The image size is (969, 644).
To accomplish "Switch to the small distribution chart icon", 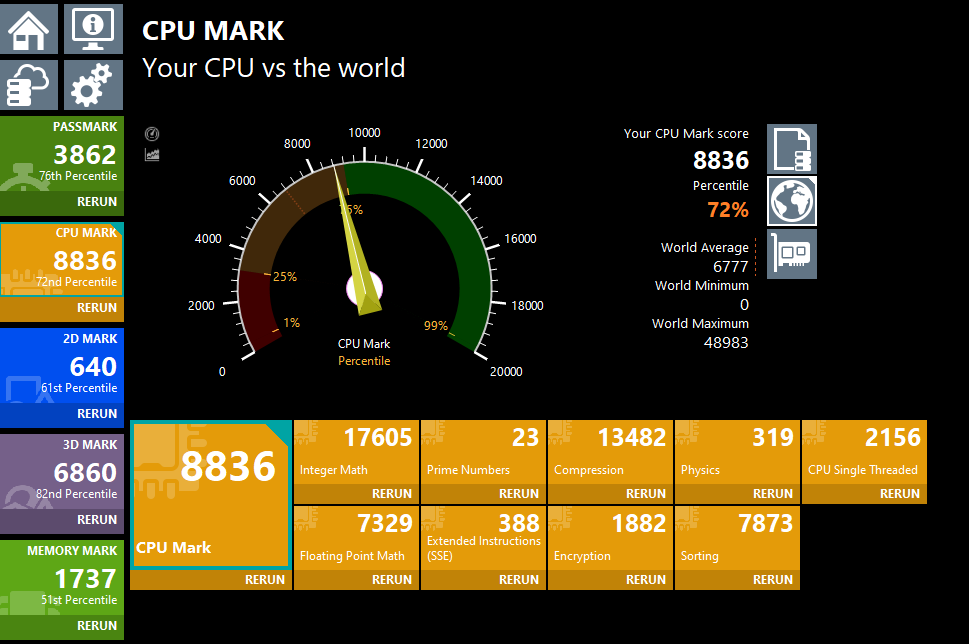I will tap(152, 155).
